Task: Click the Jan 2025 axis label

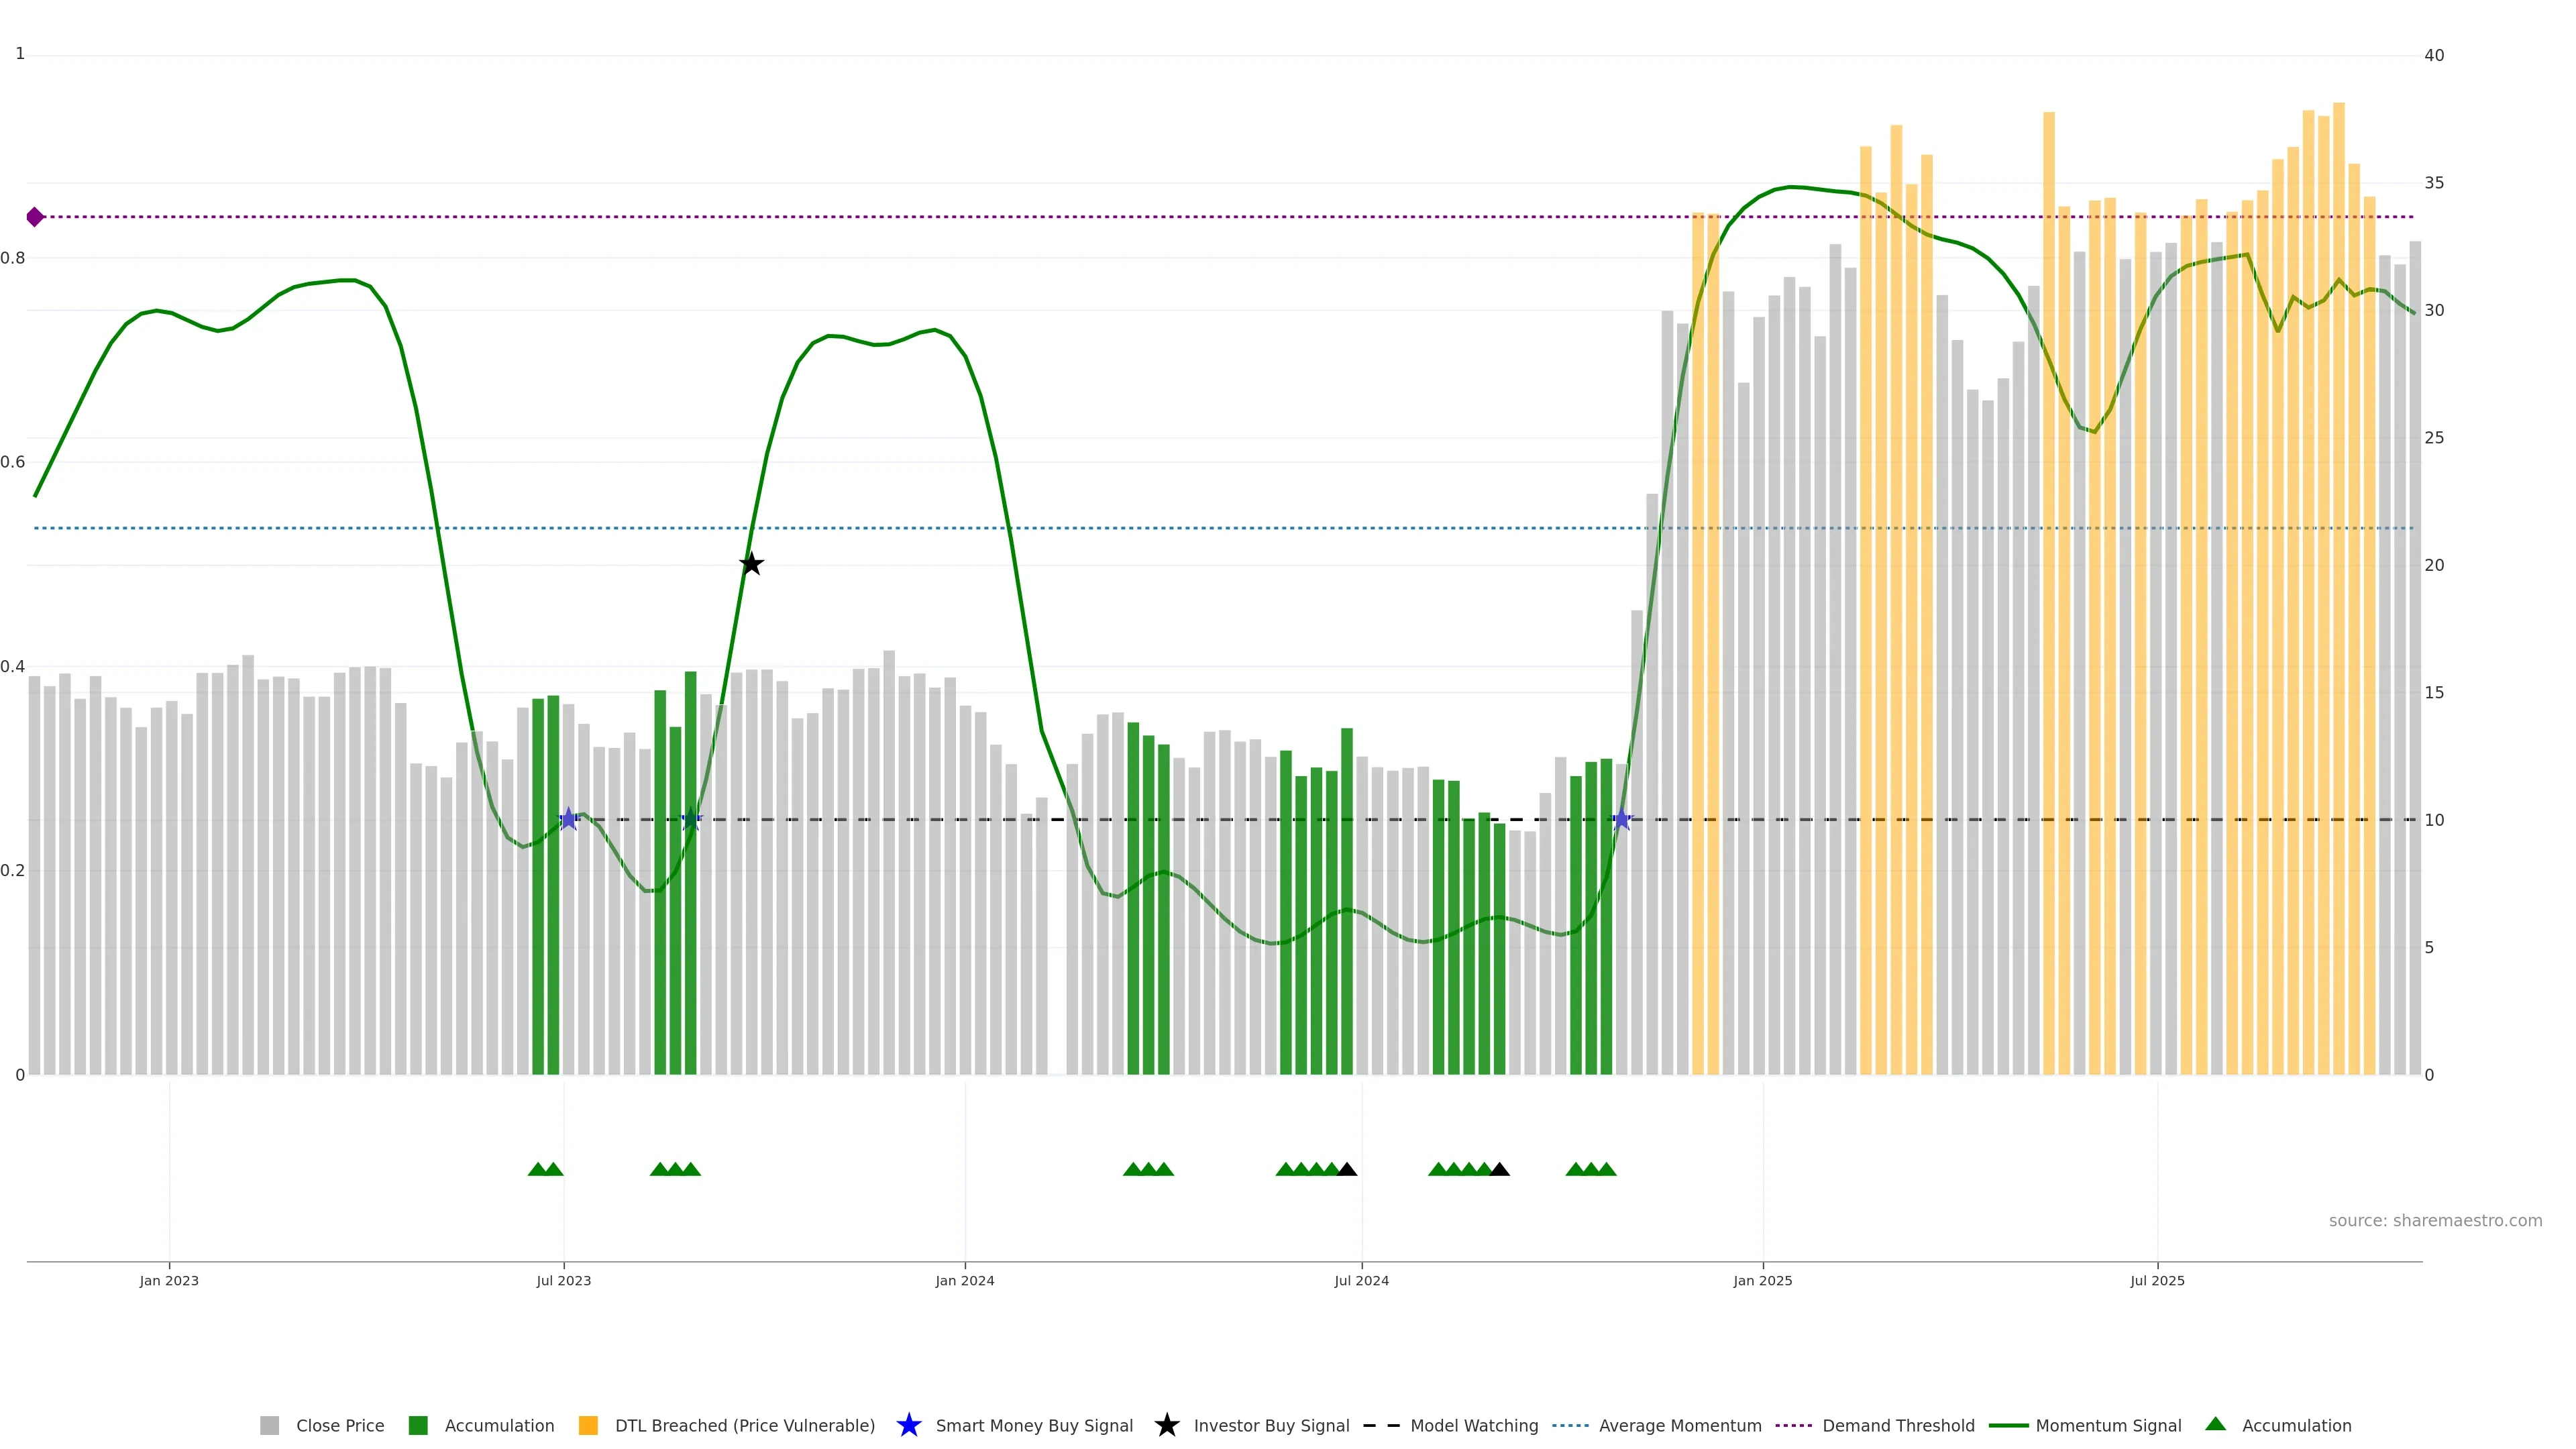Action: (1762, 1280)
